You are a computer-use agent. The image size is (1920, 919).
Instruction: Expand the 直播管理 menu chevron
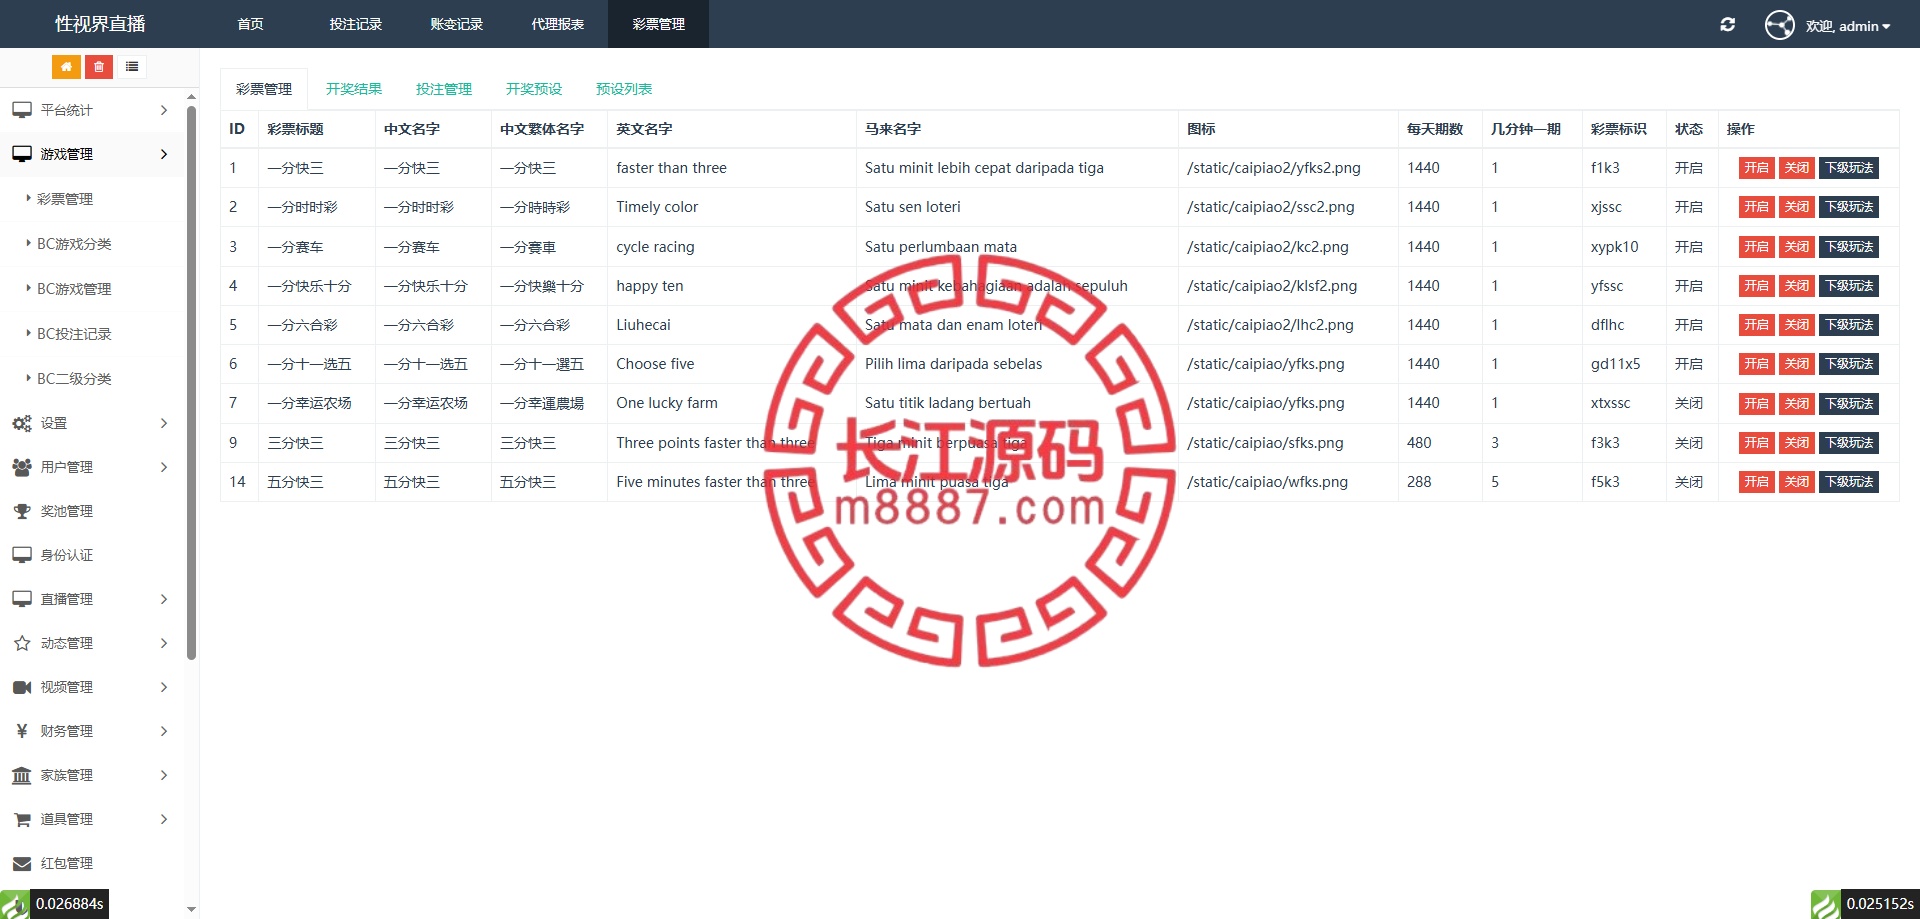164,599
